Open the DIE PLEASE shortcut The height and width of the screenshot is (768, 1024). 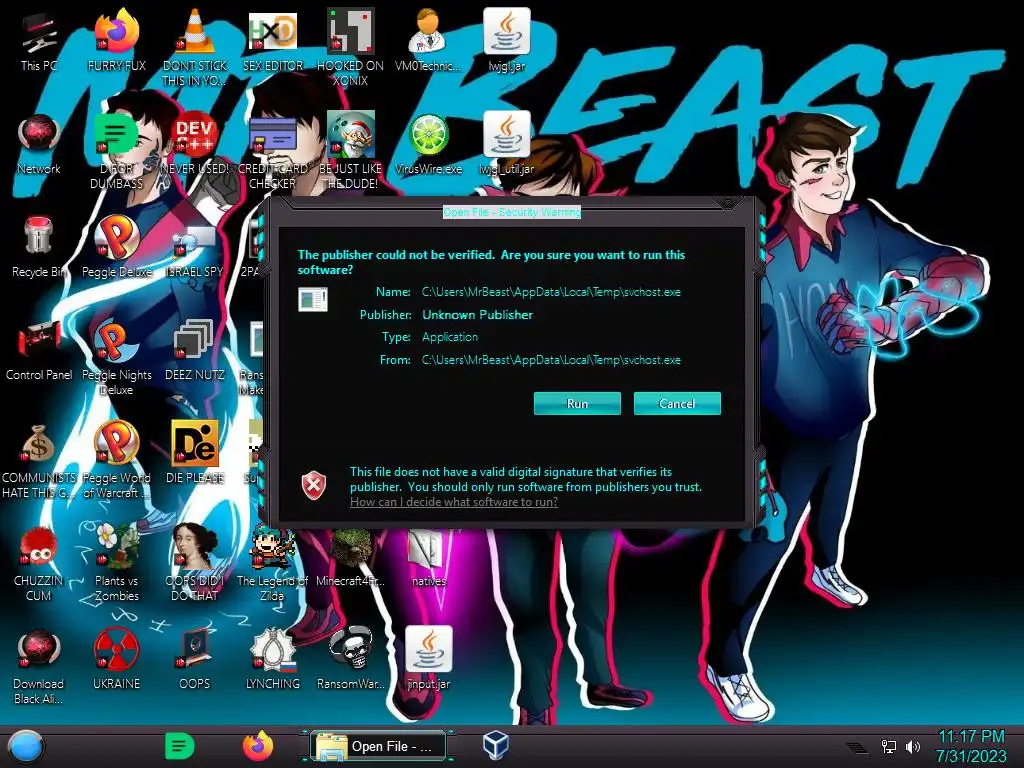pos(195,453)
